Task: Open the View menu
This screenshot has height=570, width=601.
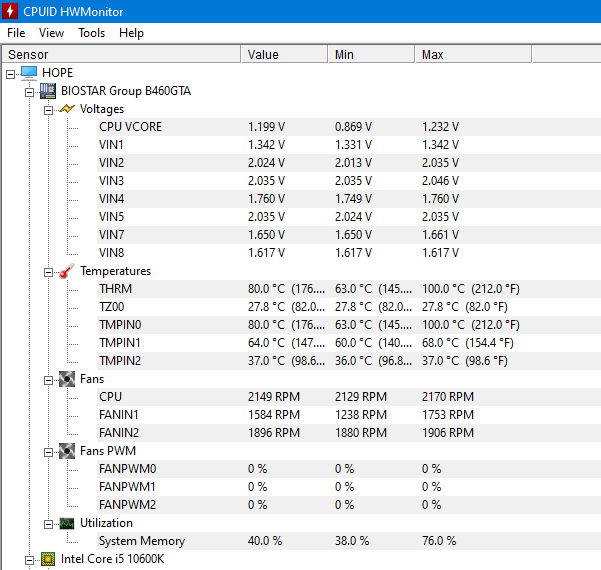Action: tap(51, 33)
